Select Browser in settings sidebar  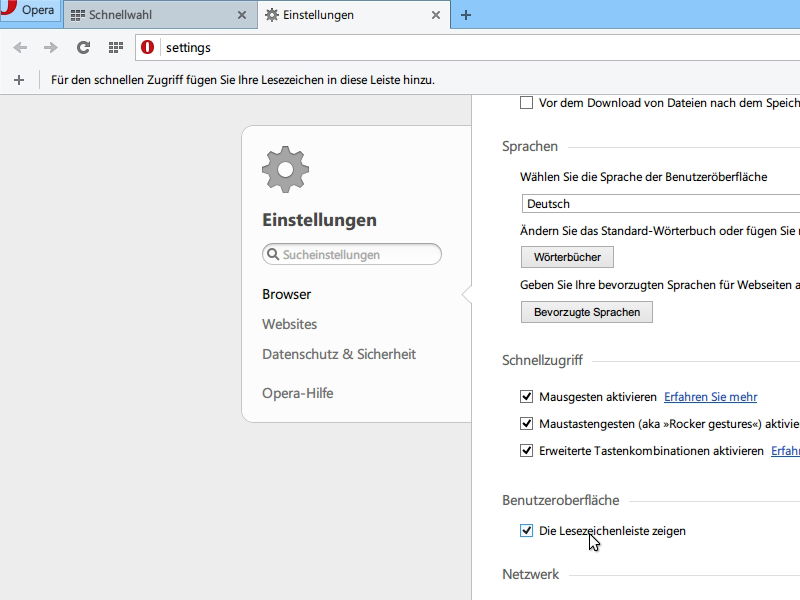(286, 294)
